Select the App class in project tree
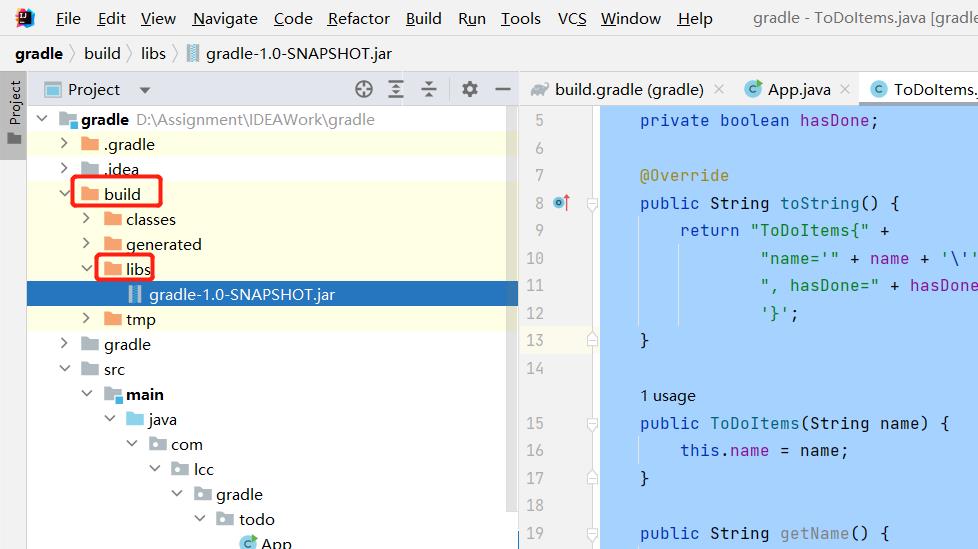The height and width of the screenshot is (549, 978). click(x=276, y=543)
